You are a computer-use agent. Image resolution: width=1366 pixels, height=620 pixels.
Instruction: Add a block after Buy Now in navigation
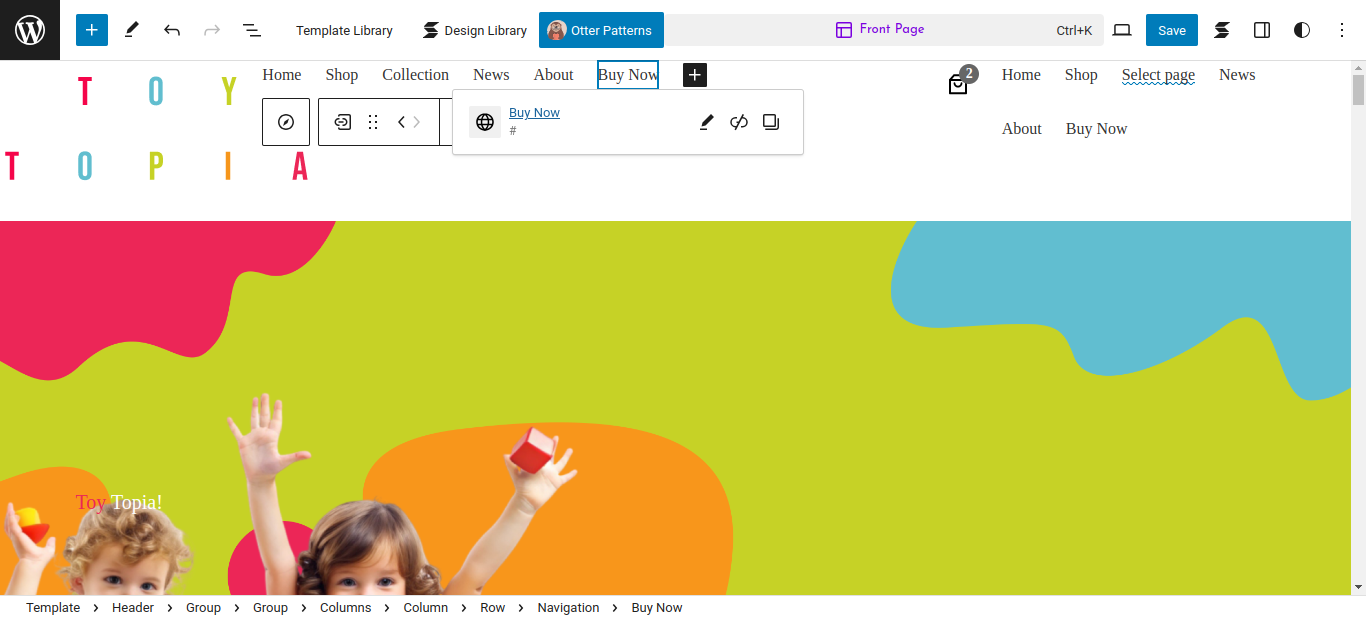pos(695,75)
